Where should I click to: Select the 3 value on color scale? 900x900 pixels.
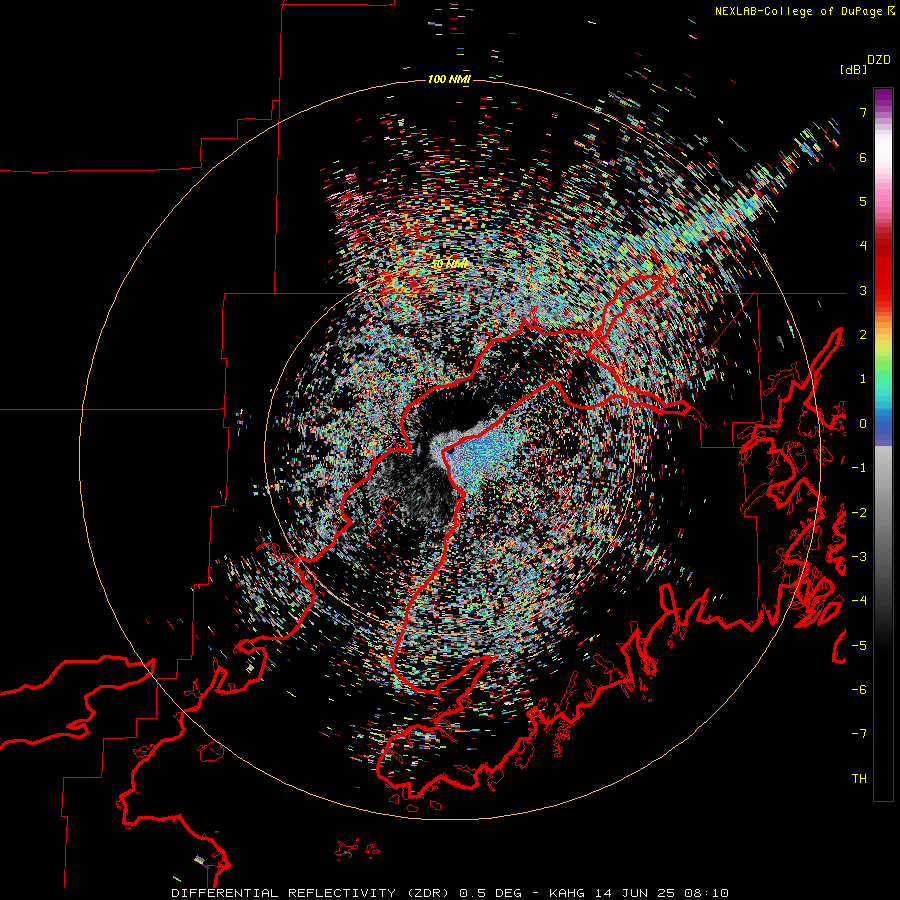(863, 290)
